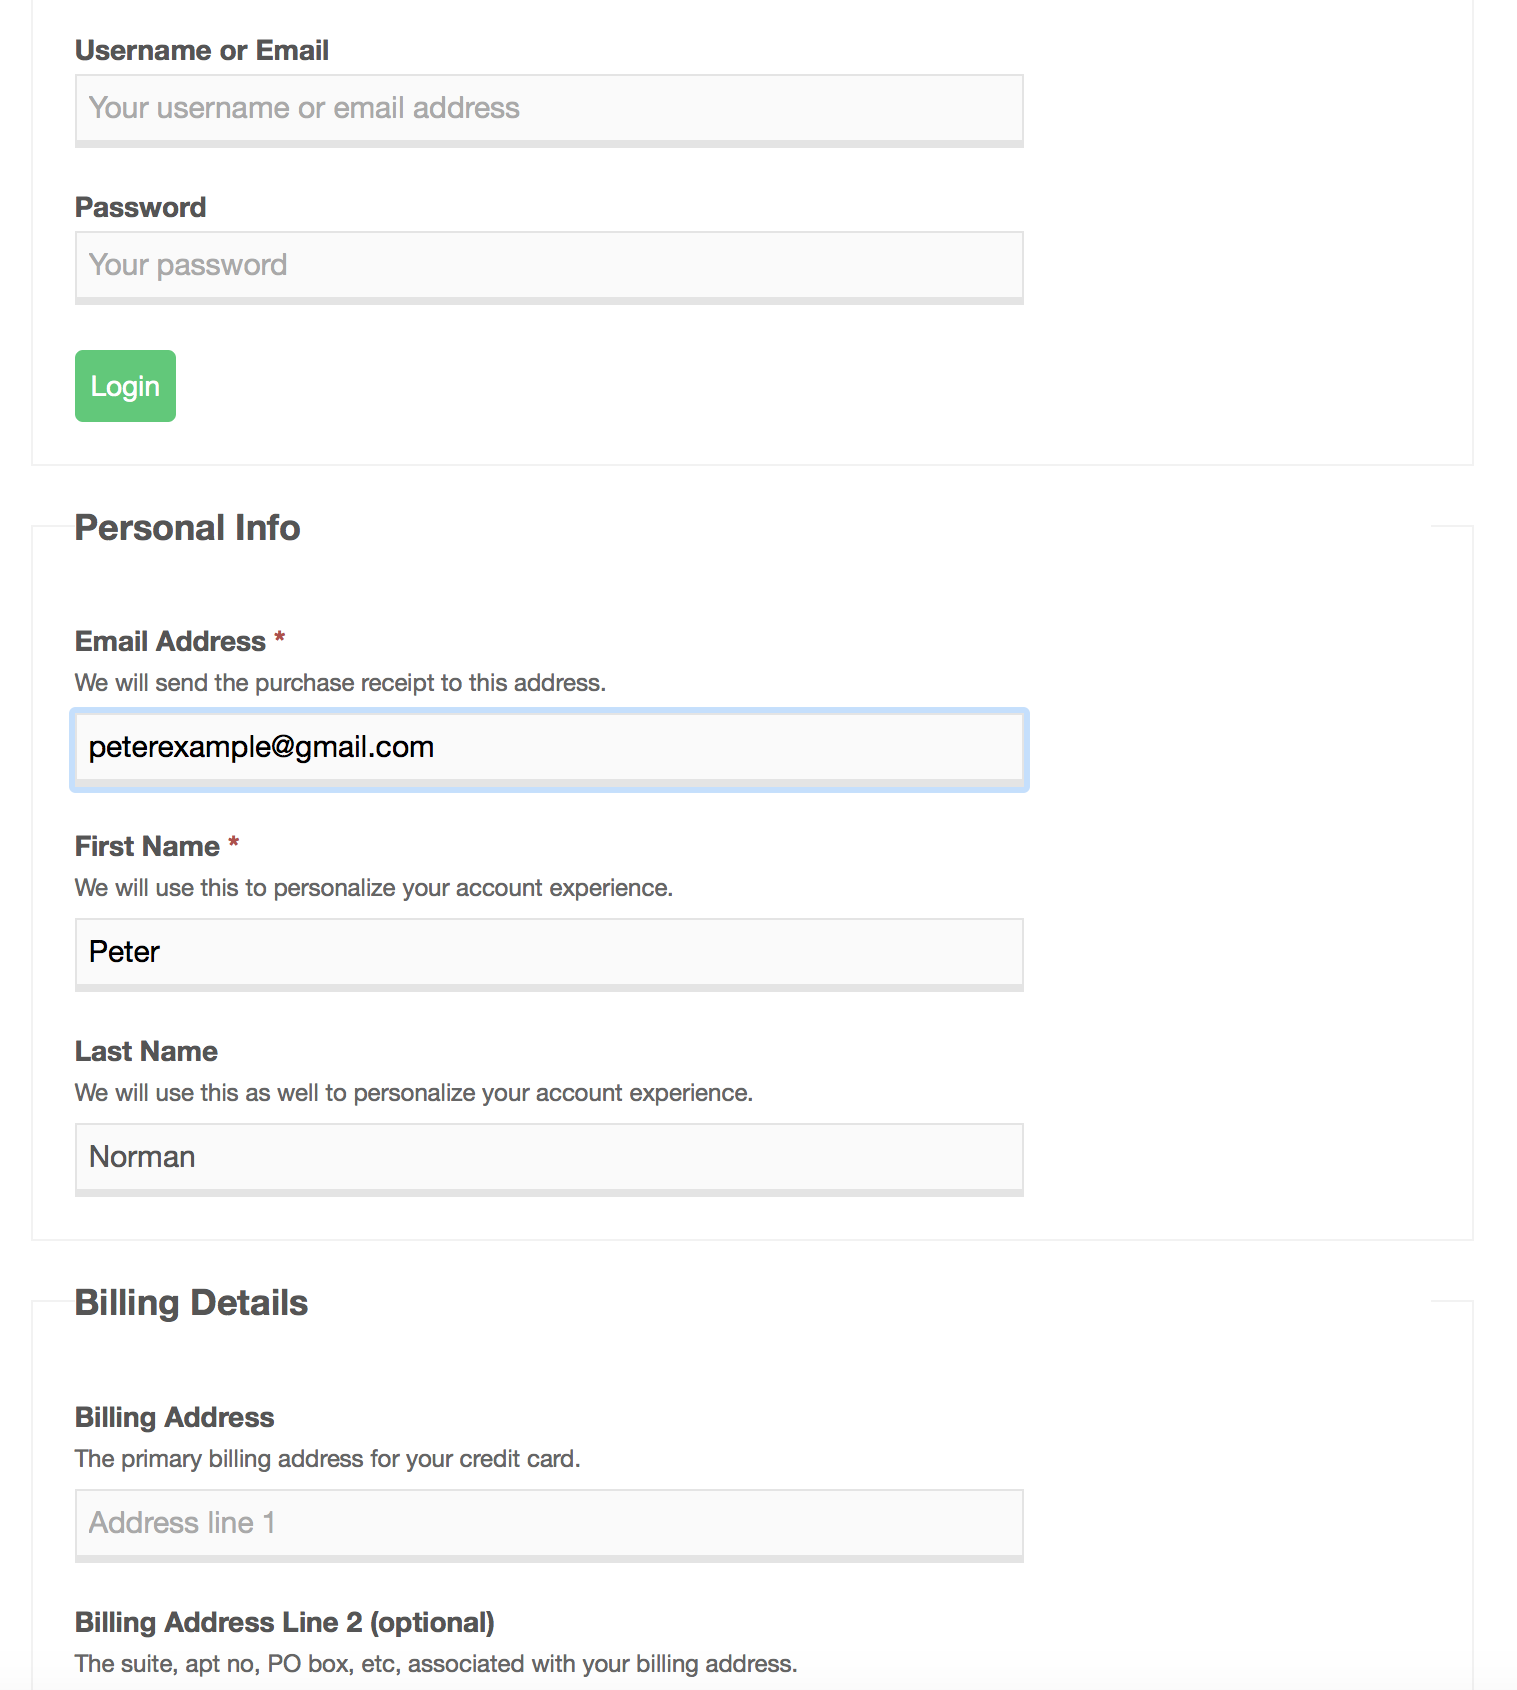Click the primary billing address description text
This screenshot has height=1690, width=1517.
click(x=327, y=1459)
